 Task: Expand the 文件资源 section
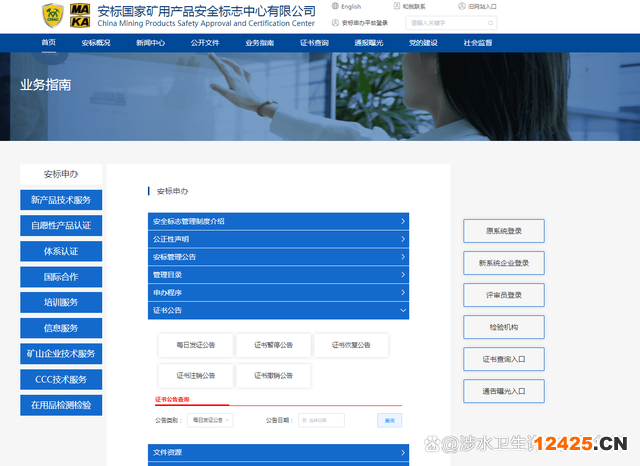[x=278, y=453]
